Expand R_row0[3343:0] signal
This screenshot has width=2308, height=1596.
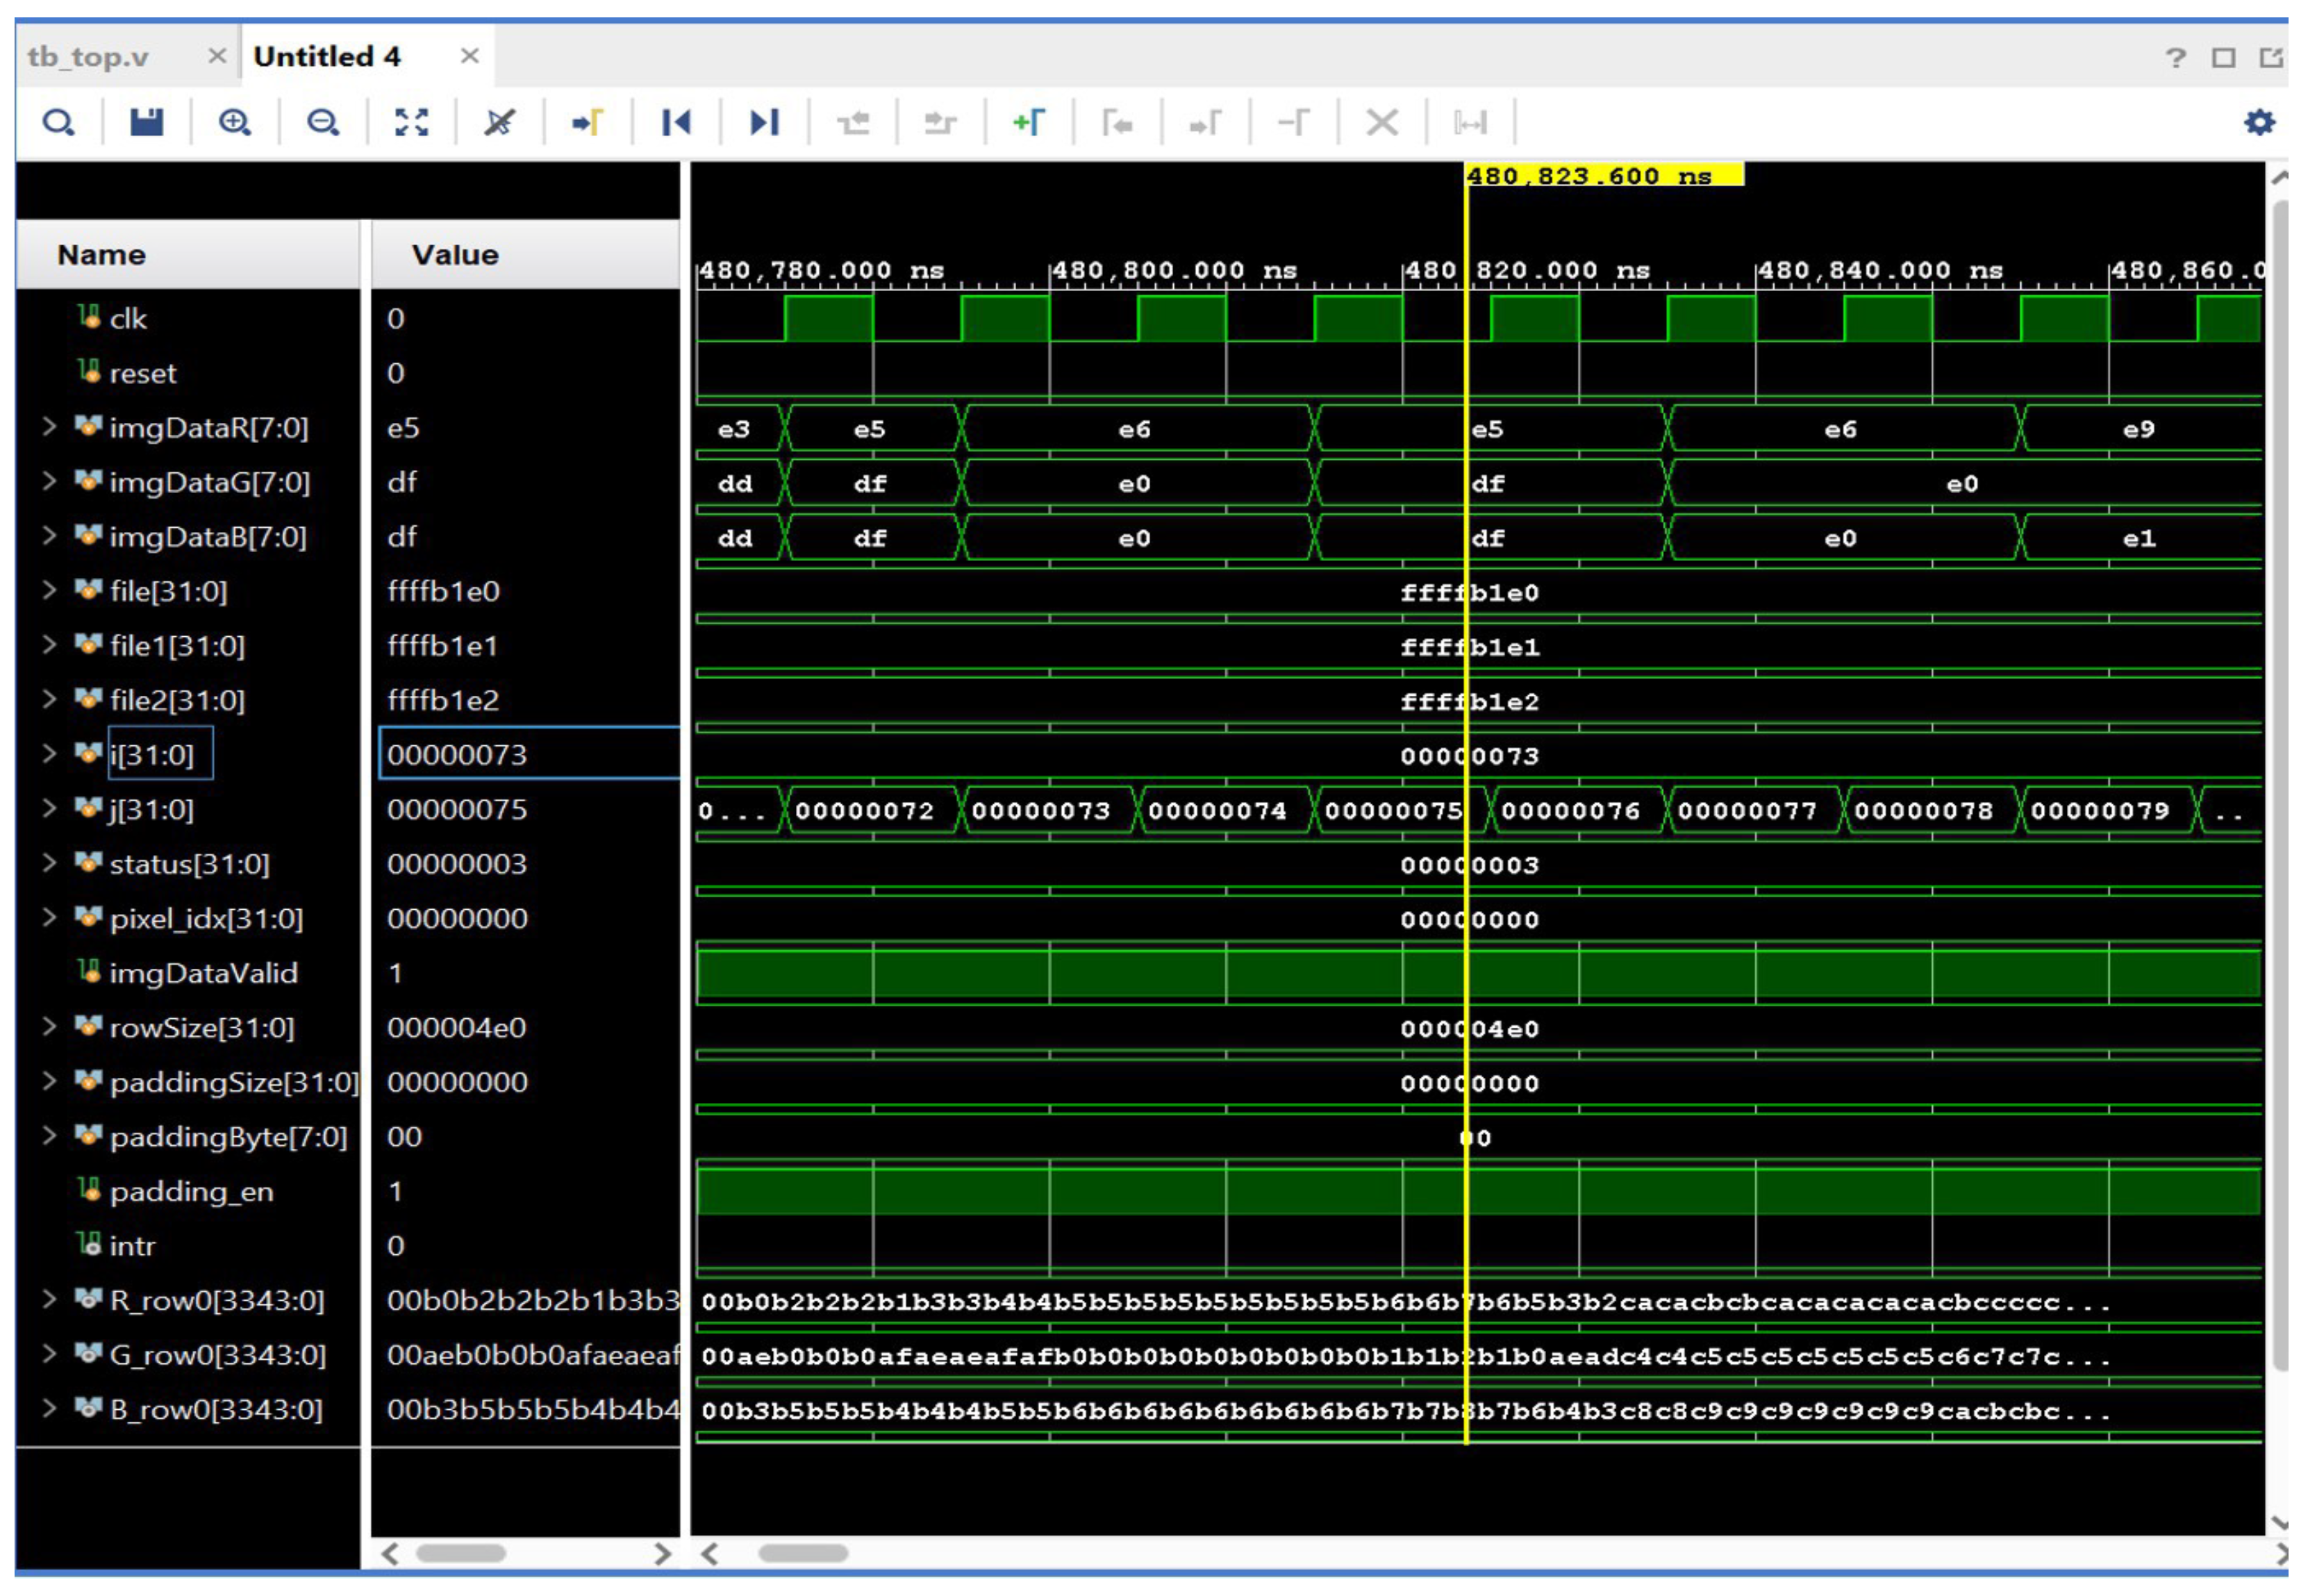tap(49, 1299)
